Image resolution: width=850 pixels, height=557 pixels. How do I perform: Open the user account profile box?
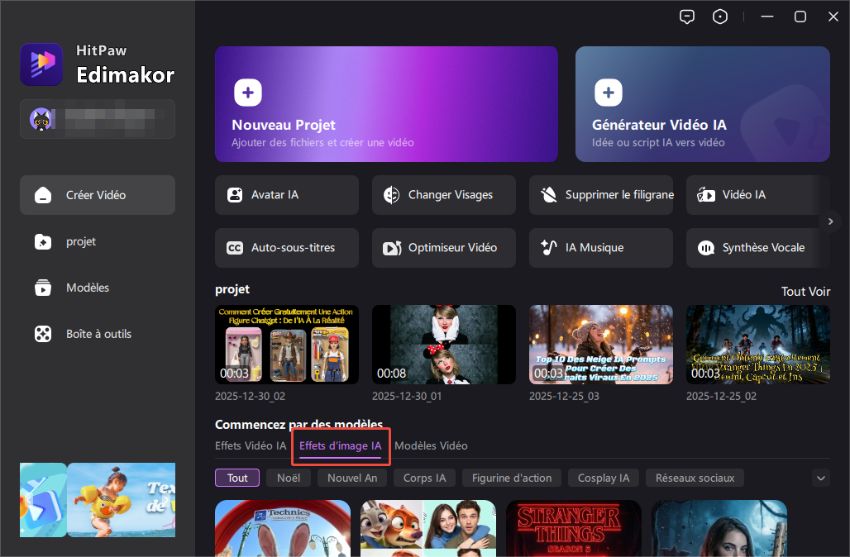point(97,119)
